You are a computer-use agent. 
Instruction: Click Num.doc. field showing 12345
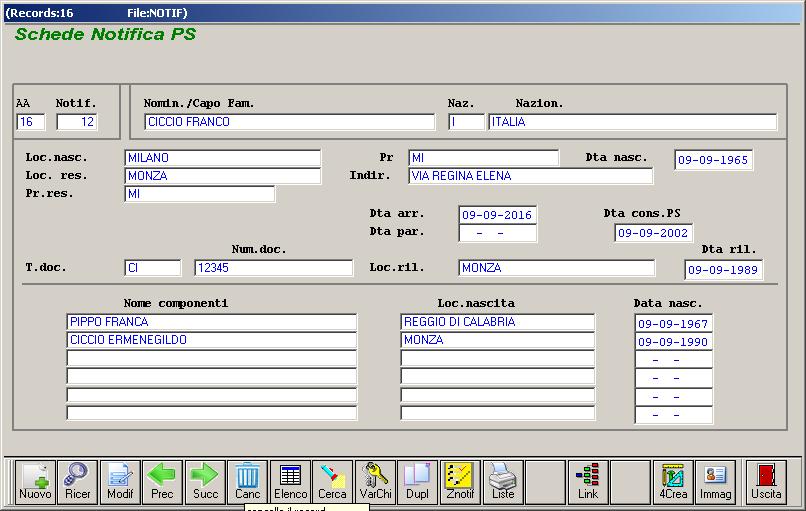273,268
